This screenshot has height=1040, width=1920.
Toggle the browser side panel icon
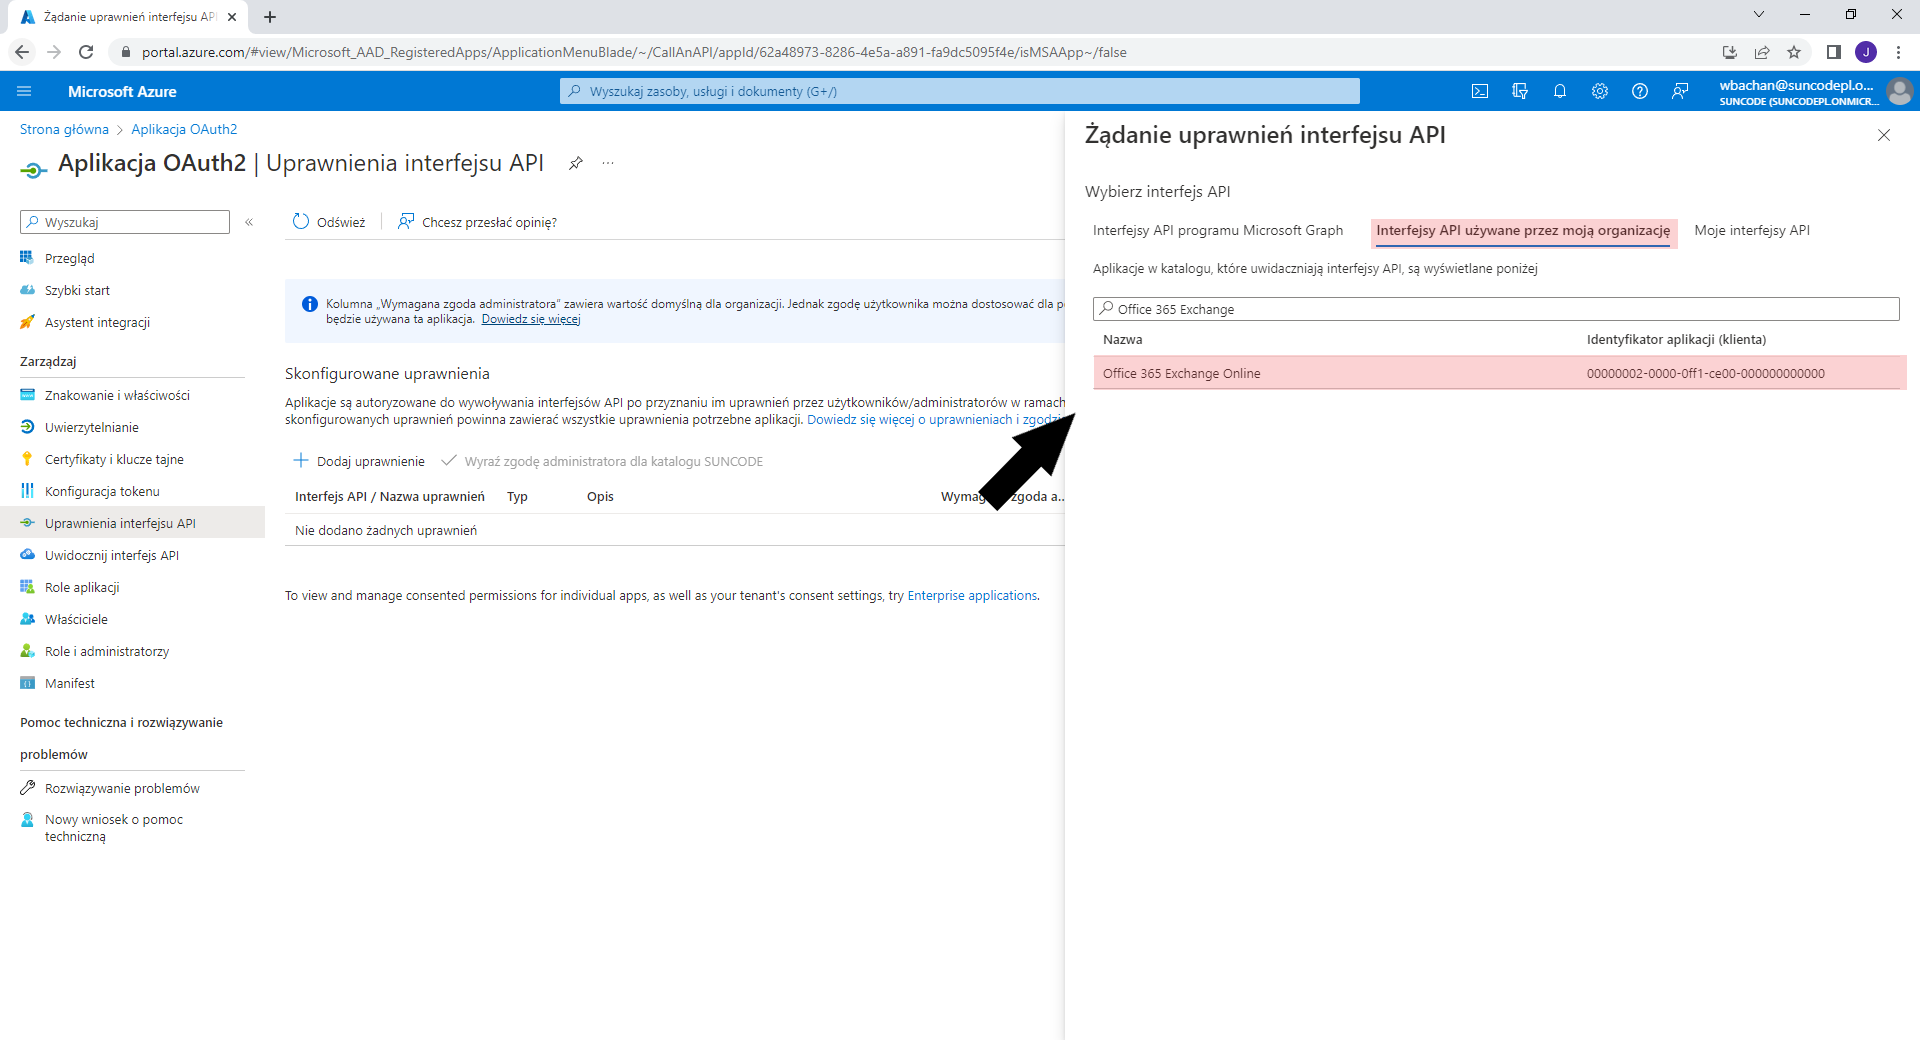pos(1834,52)
